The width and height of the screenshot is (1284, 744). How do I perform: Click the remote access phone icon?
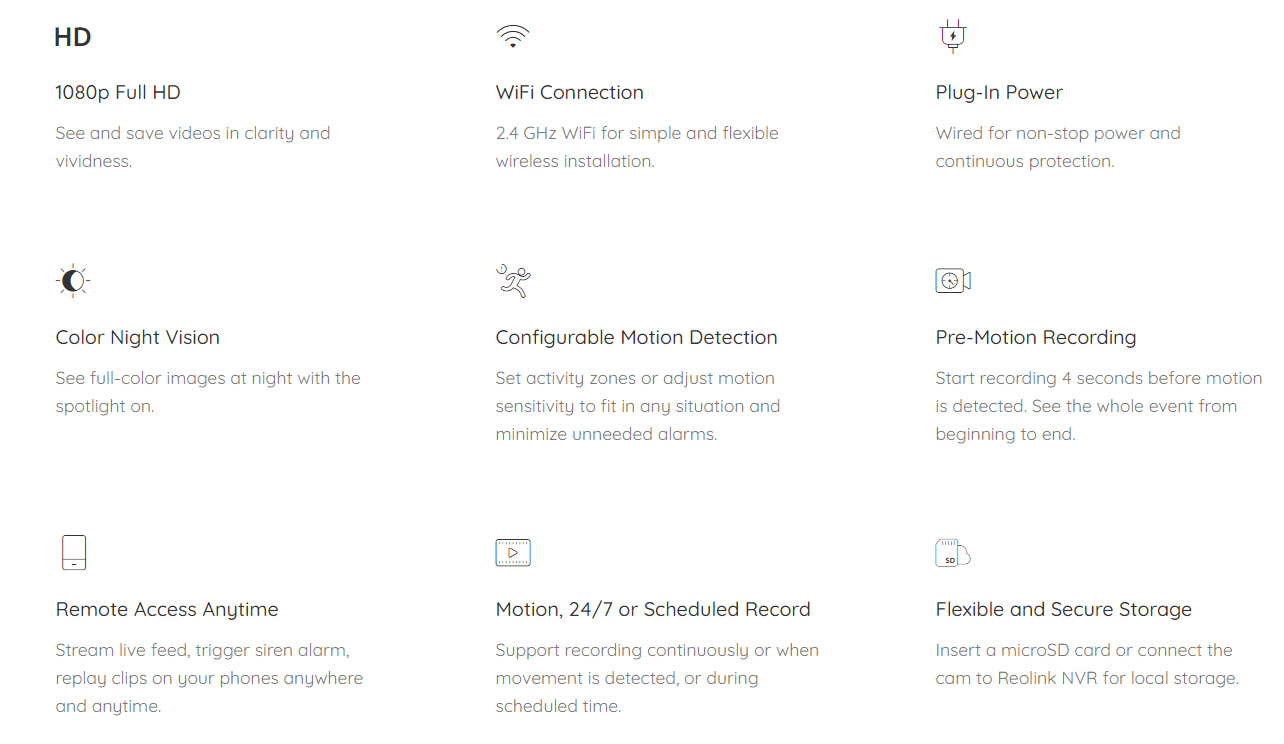pyautogui.click(x=73, y=552)
